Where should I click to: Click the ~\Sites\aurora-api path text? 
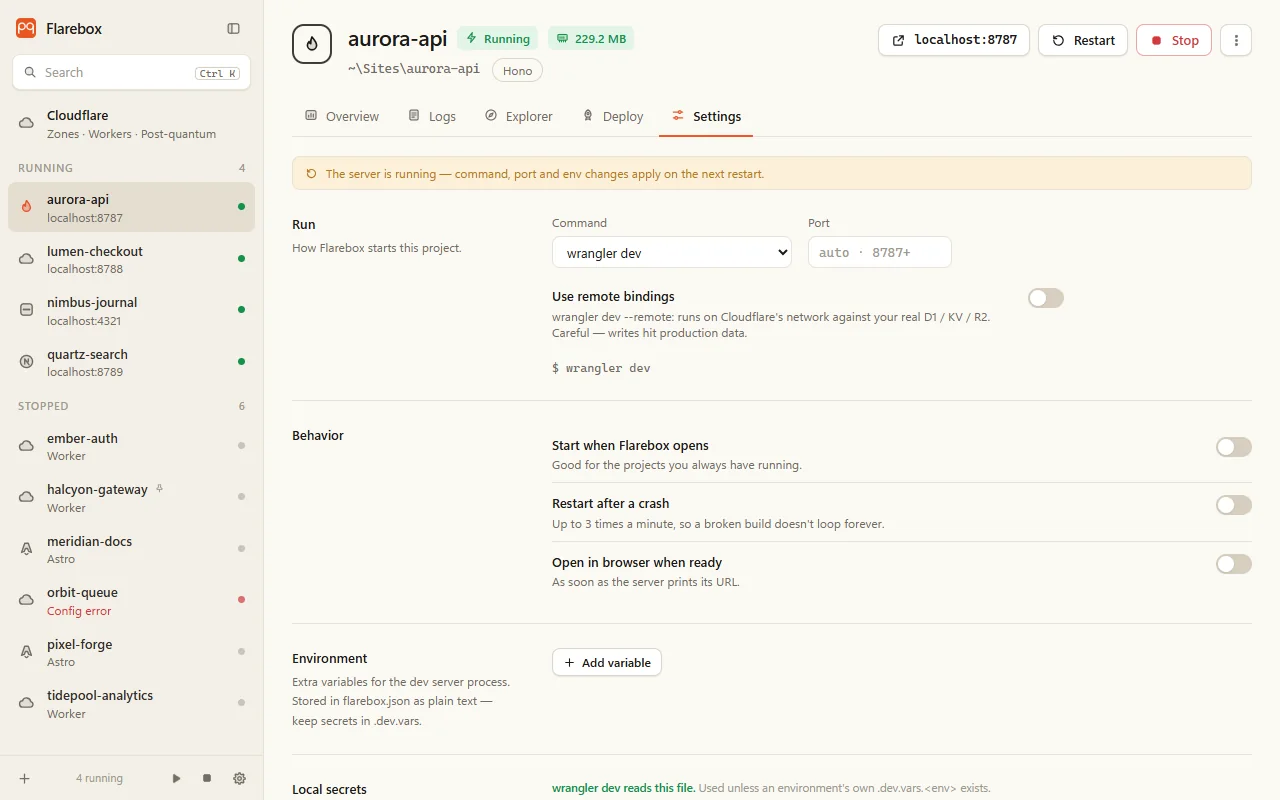click(x=414, y=69)
